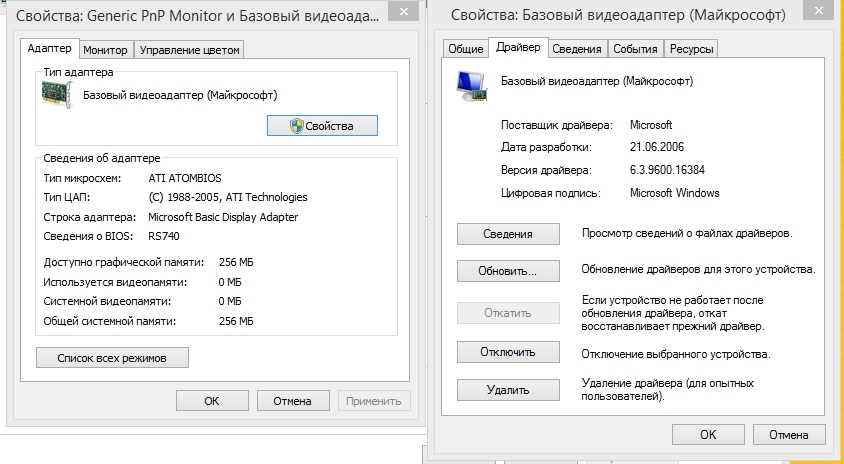Click the Сведения о BIOS label

[x=88, y=236]
